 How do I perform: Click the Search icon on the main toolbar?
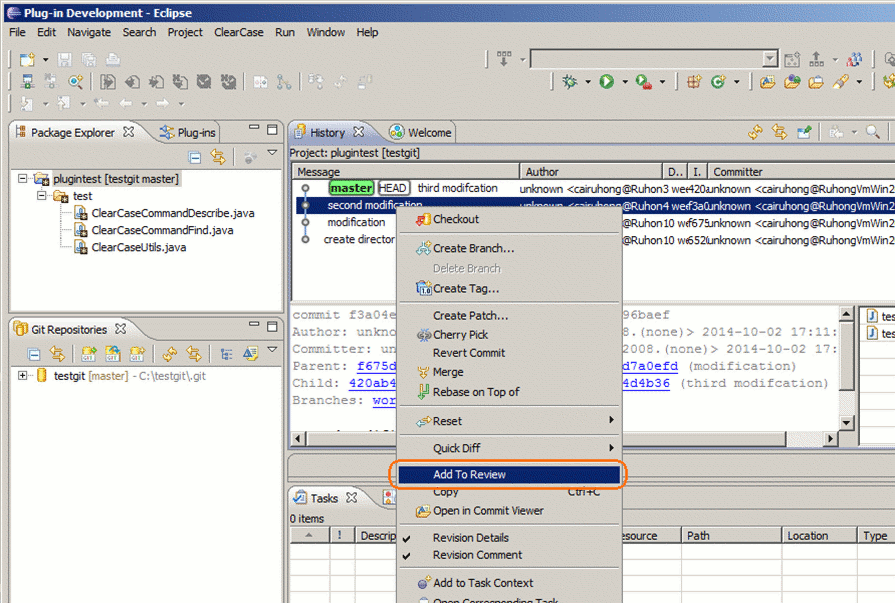(76, 82)
